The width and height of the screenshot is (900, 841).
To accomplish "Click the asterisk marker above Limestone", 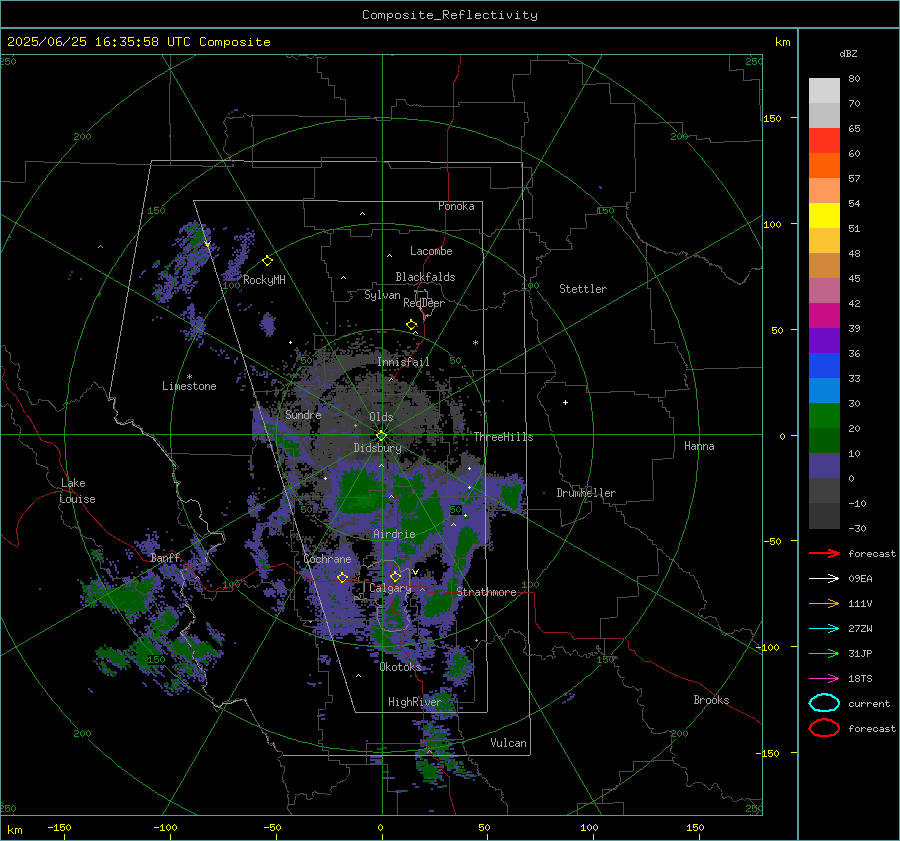I will point(189,377).
